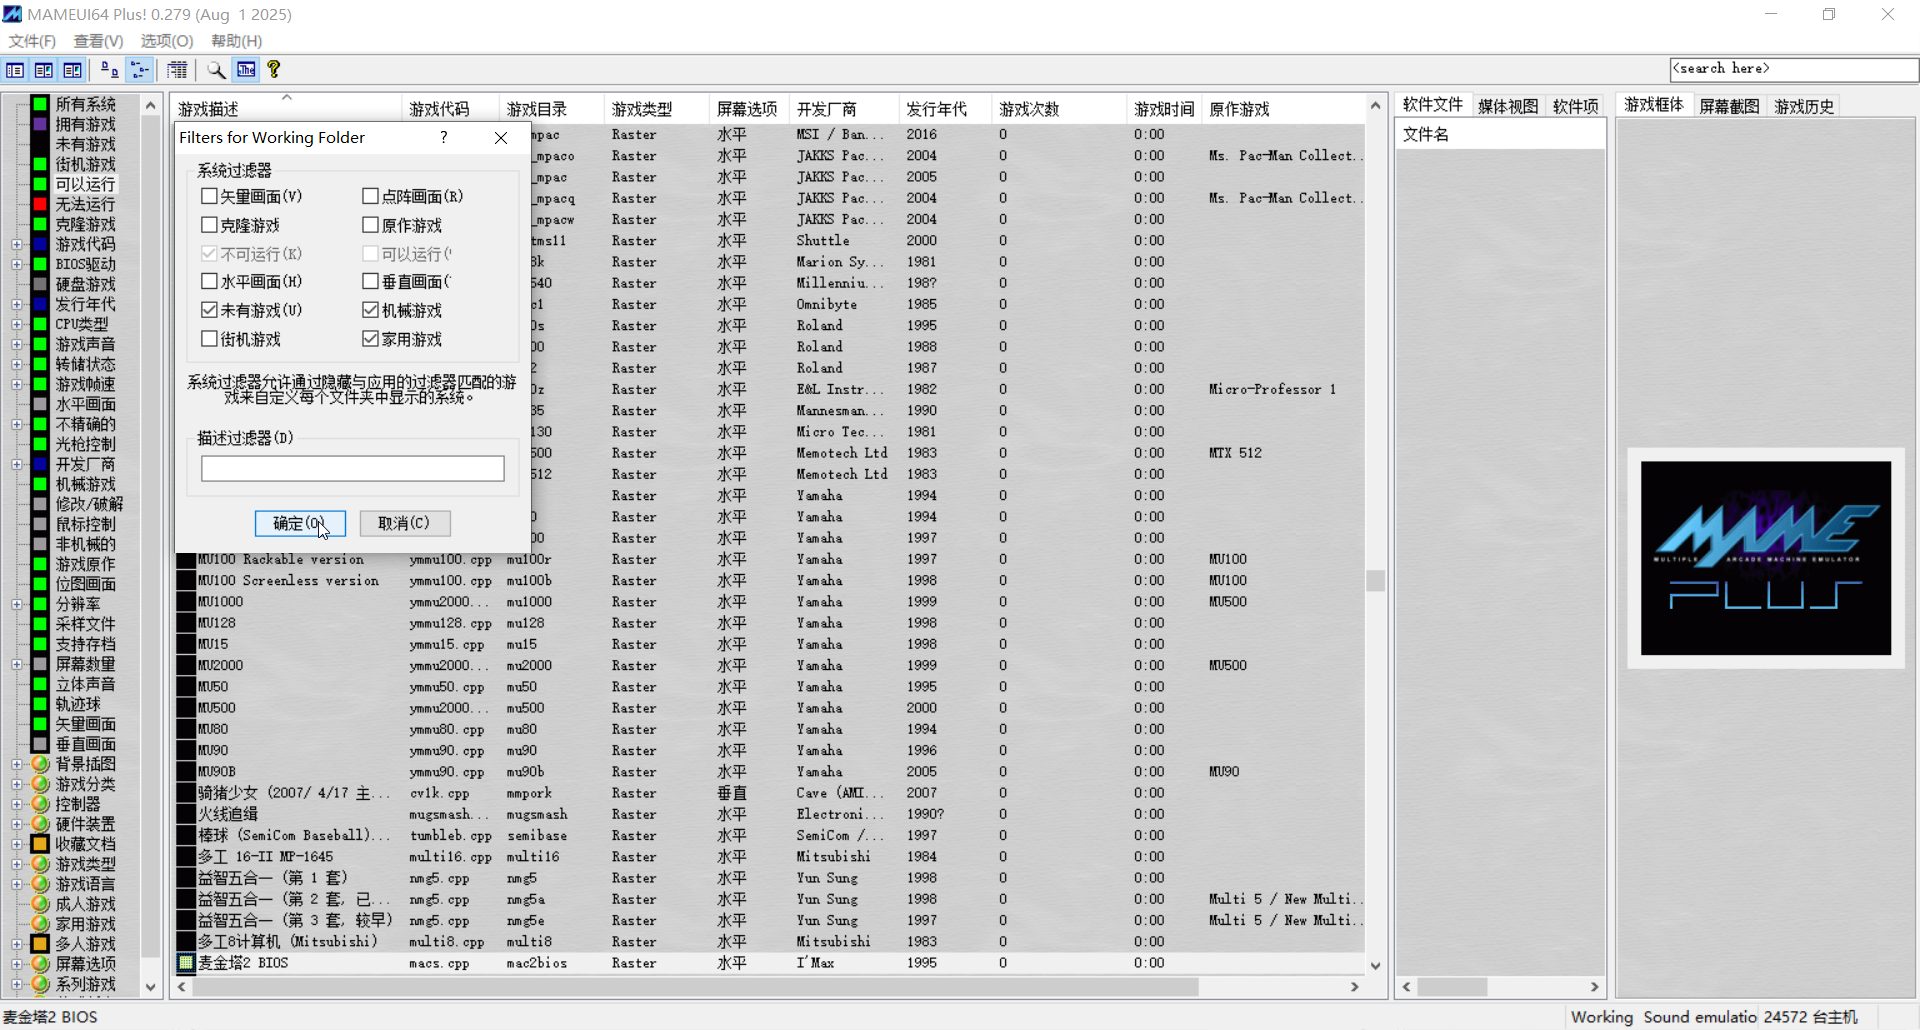Switch to large icons view
Image resolution: width=1920 pixels, height=1030 pixels.
point(109,70)
